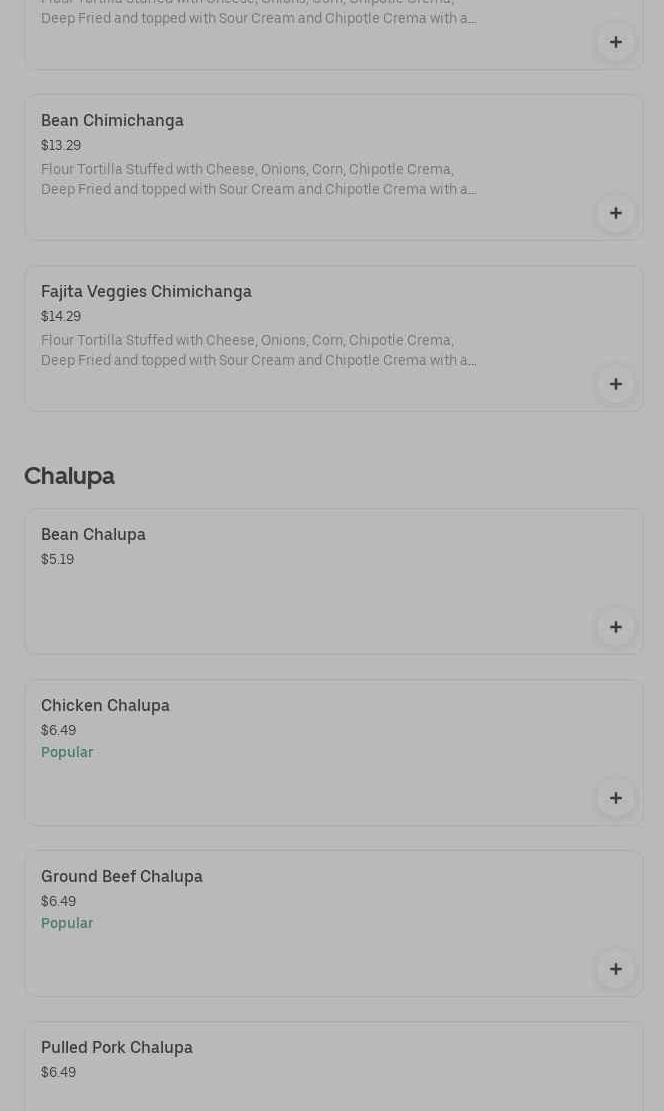Open the Pulled Pork Chalupa item
Image resolution: width=664 pixels, height=1111 pixels.
[116, 1048]
